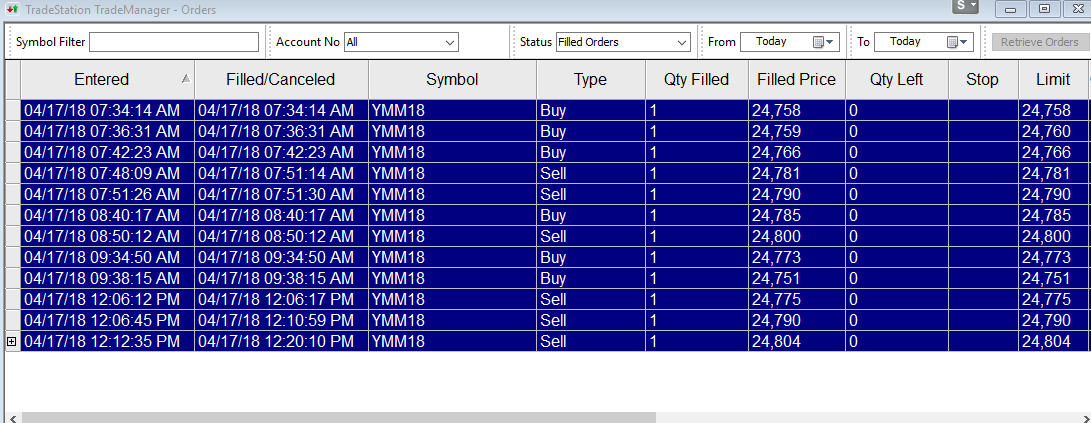The image size is (1091, 423).
Task: Open the To date calendar picker
Action: click(957, 42)
